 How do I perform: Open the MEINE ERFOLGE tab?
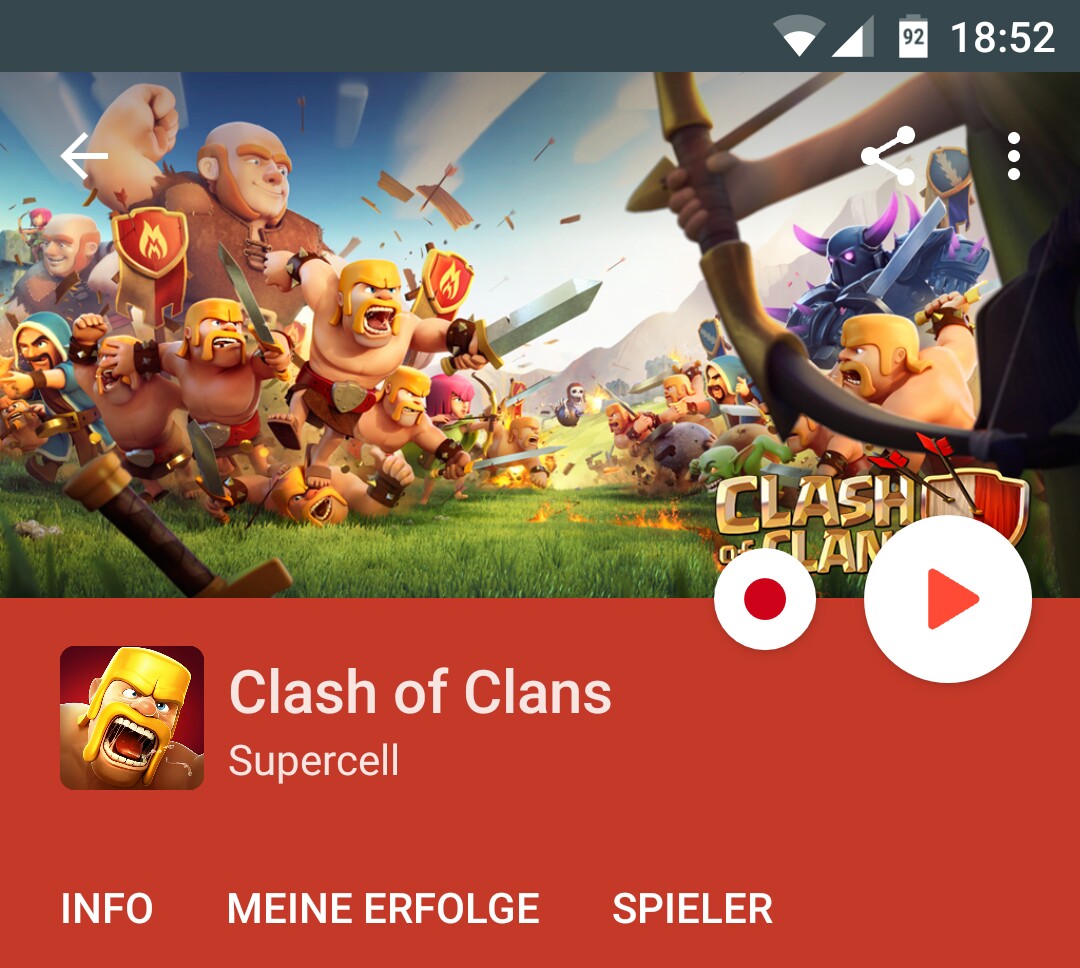click(x=383, y=908)
